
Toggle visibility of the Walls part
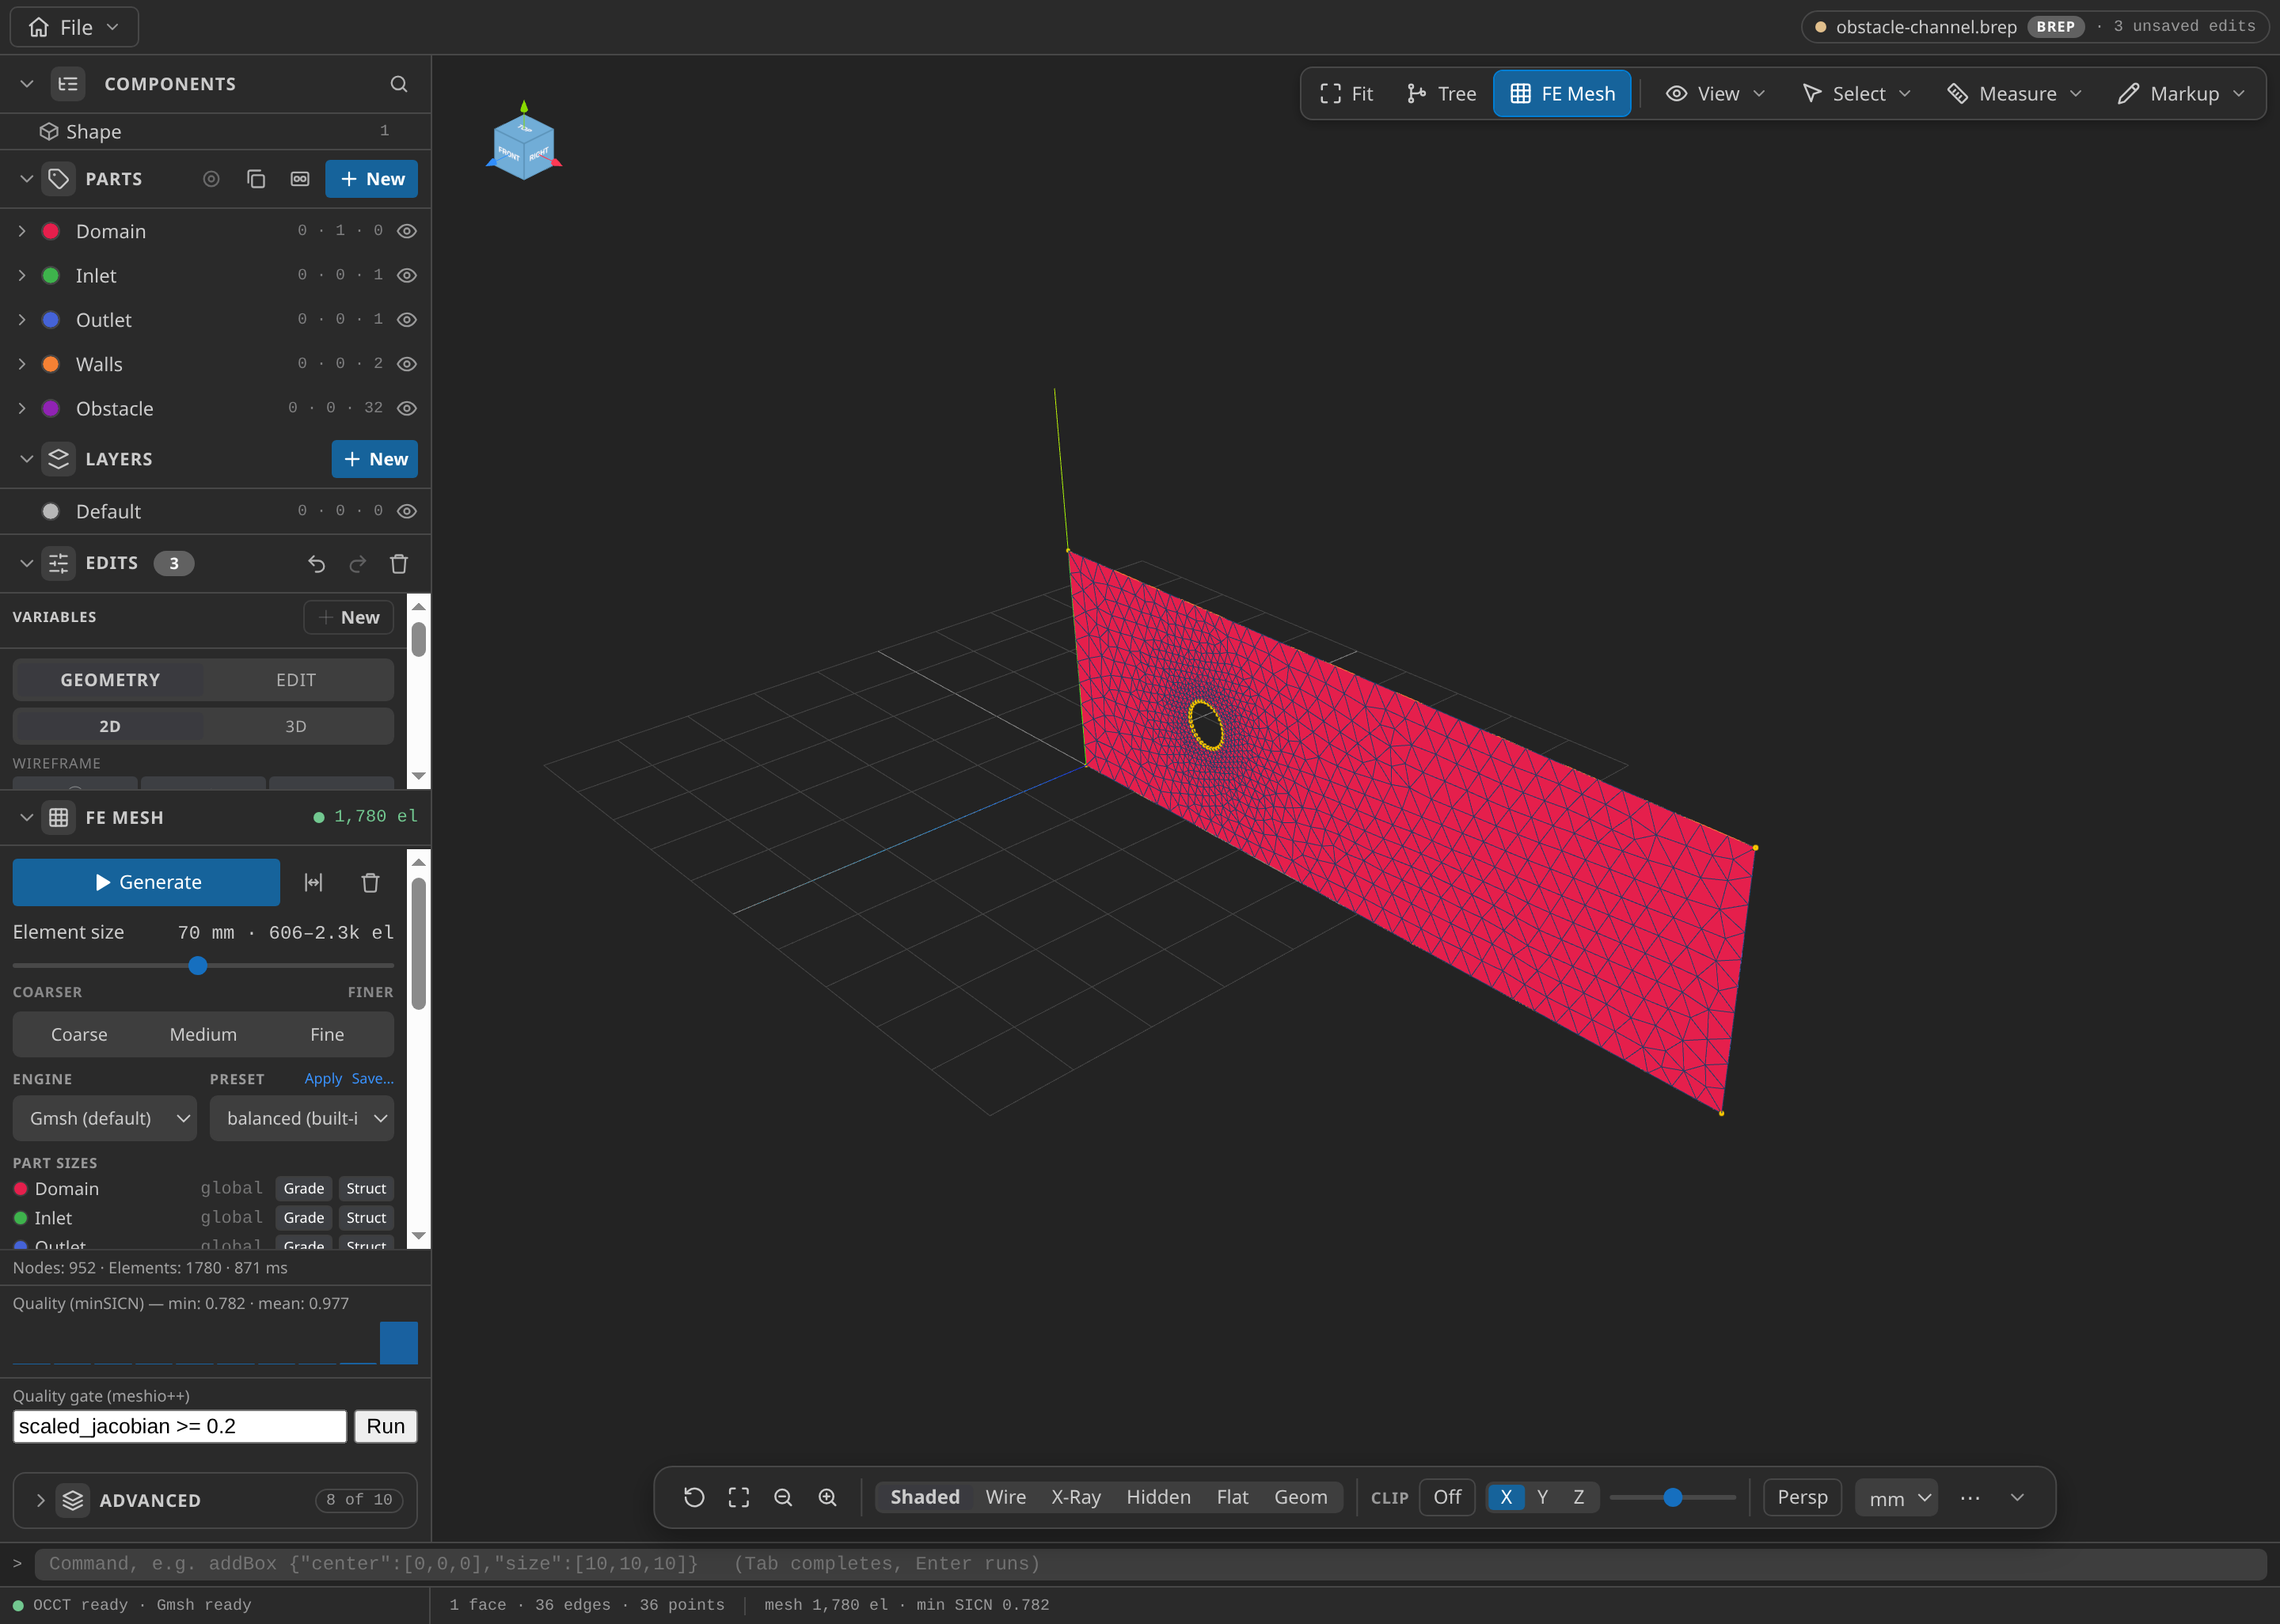click(x=407, y=364)
